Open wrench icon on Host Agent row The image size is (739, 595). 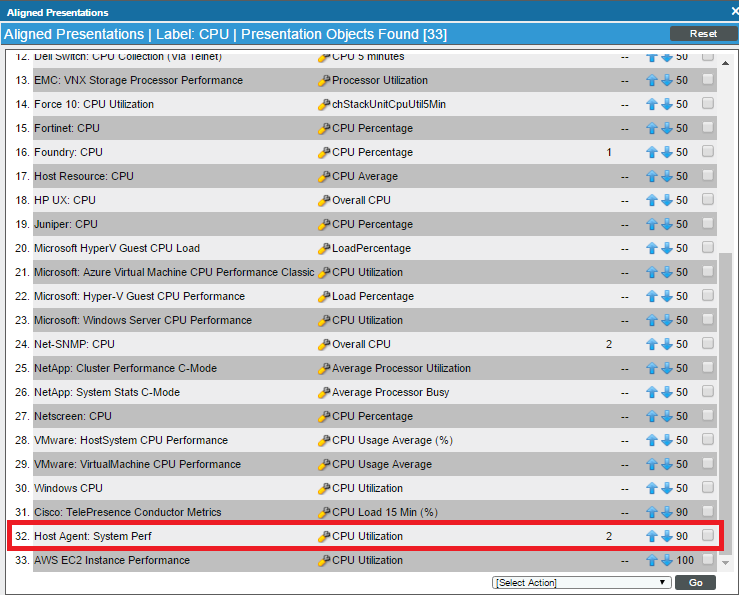[x=324, y=537]
